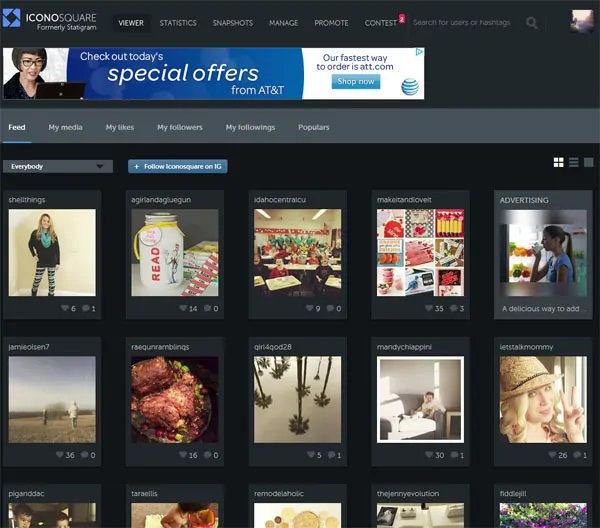This screenshot has height=528, width=600.
Task: Select the Feed tab
Action: pyautogui.click(x=17, y=127)
